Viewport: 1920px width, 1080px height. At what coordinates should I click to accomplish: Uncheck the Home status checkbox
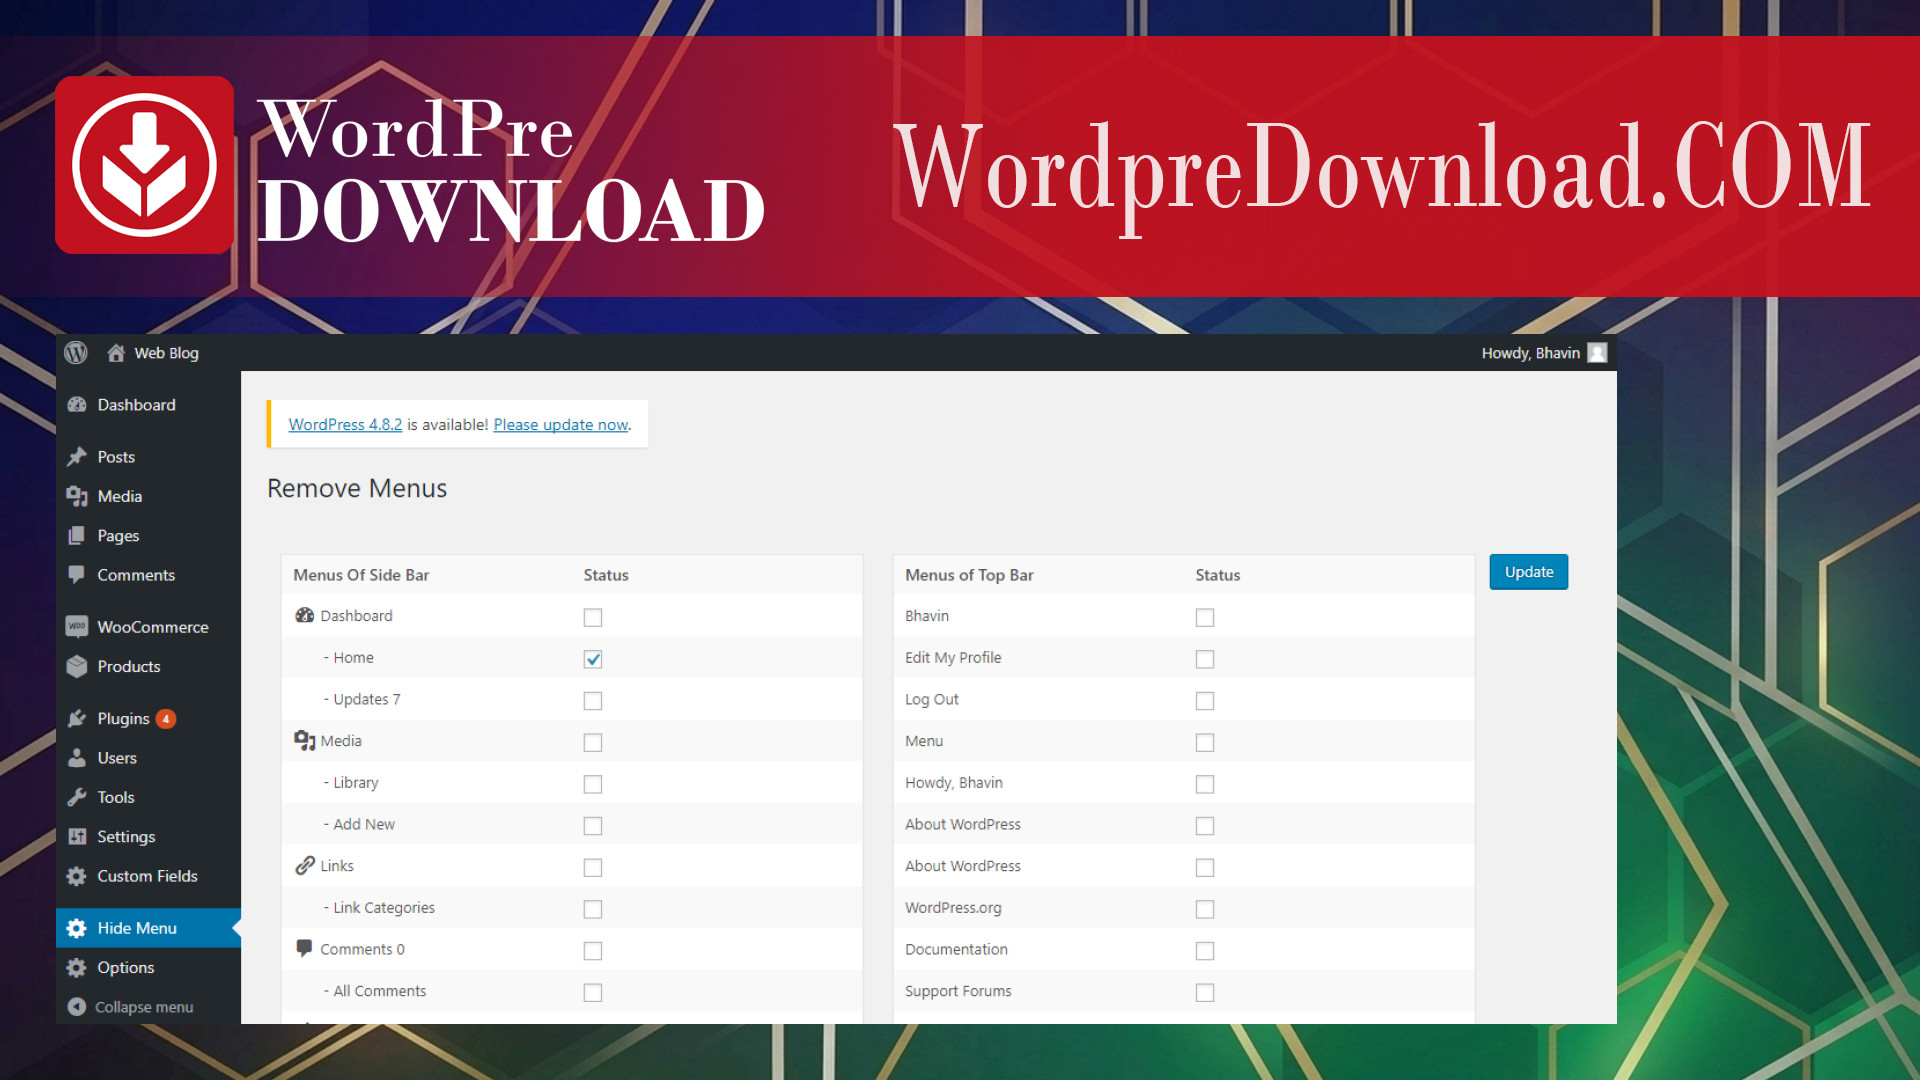pos(593,659)
